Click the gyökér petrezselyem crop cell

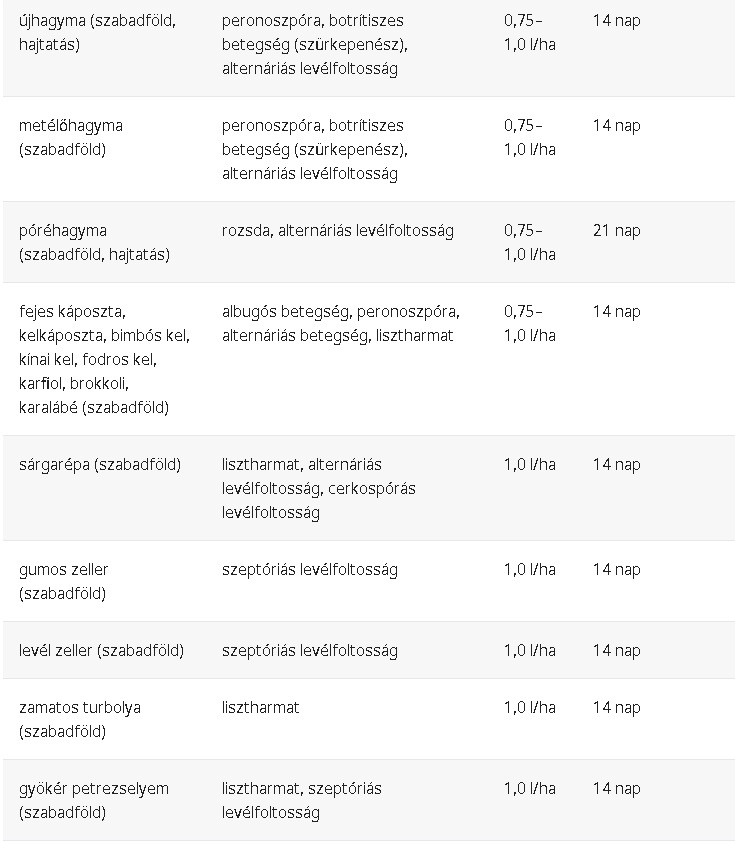click(94, 800)
